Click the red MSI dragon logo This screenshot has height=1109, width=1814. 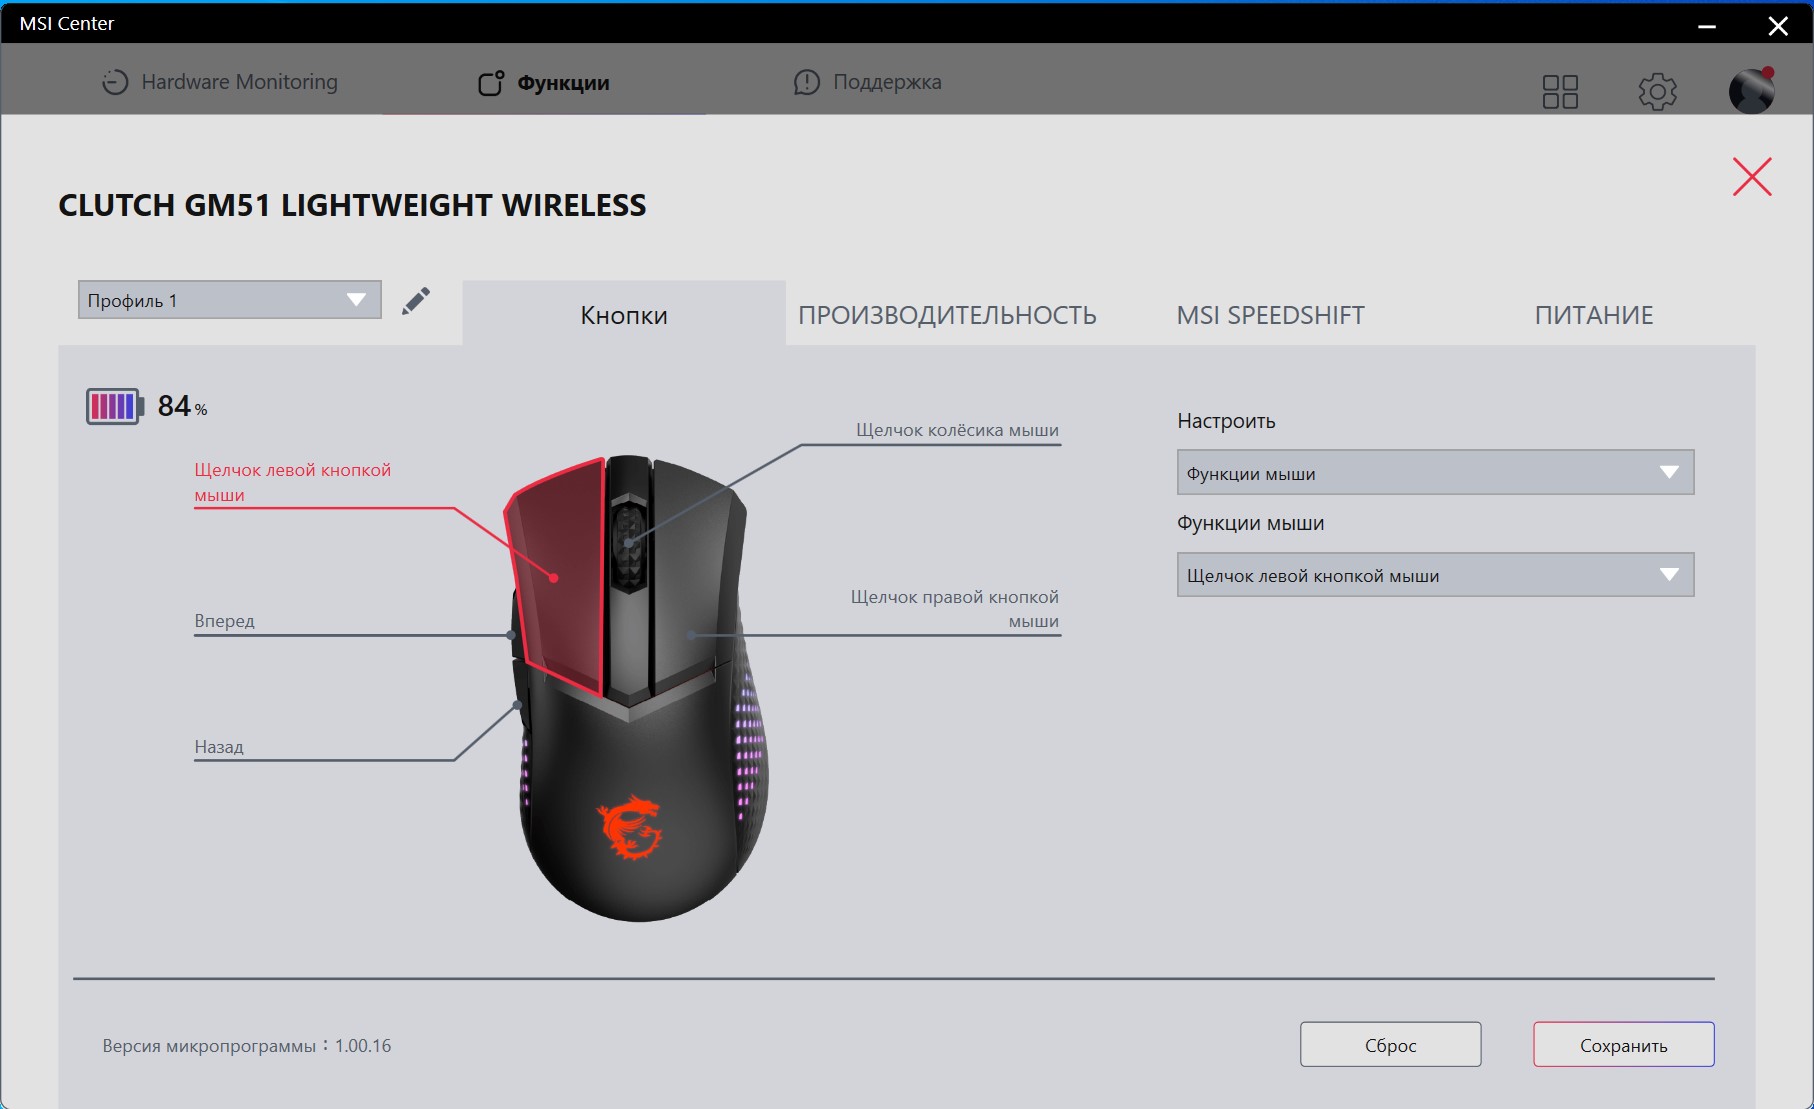[630, 827]
